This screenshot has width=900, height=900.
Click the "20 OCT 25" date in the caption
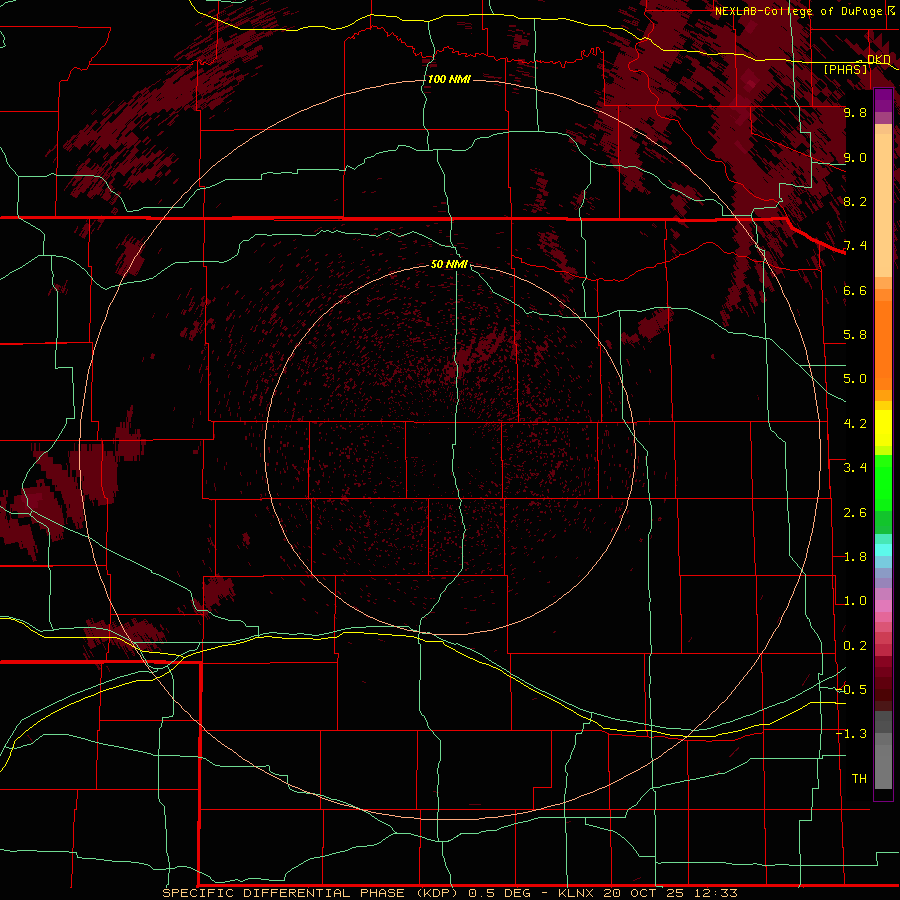pos(644,893)
